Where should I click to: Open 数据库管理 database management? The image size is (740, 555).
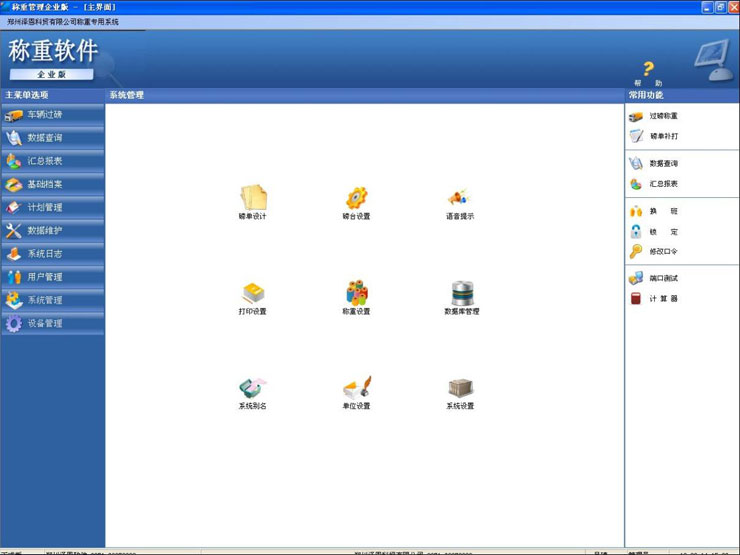click(x=462, y=297)
